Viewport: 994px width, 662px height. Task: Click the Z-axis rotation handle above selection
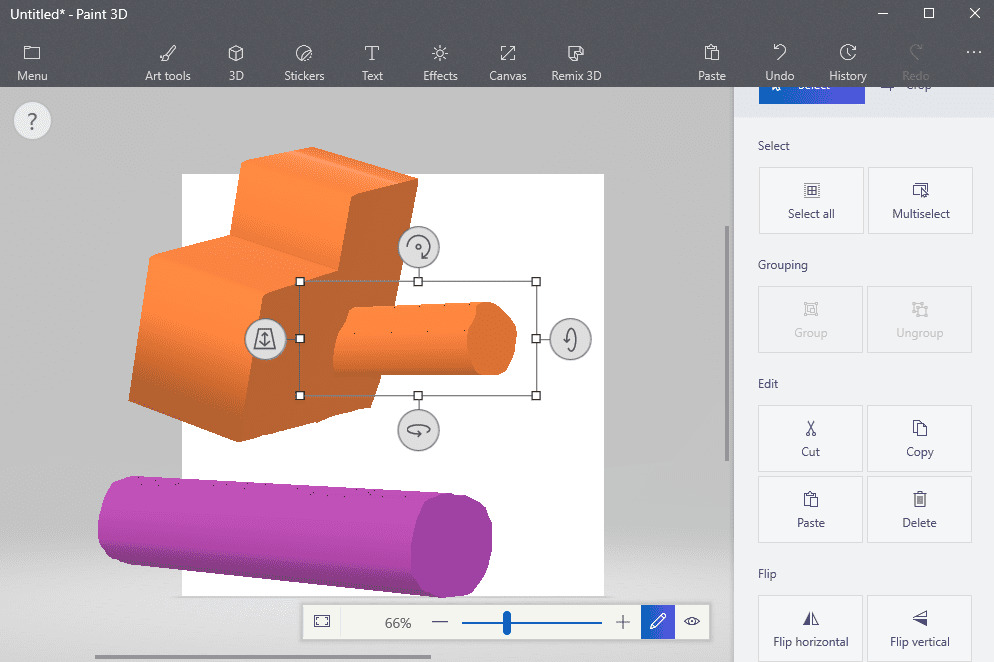[x=419, y=247]
